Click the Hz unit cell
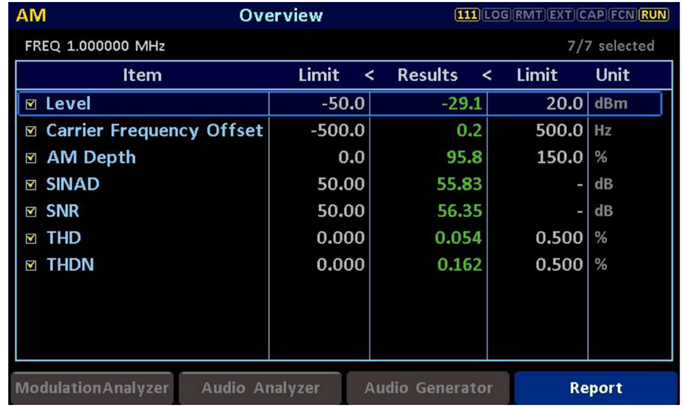Image resolution: width=683 pixels, height=407 pixels. [603, 131]
